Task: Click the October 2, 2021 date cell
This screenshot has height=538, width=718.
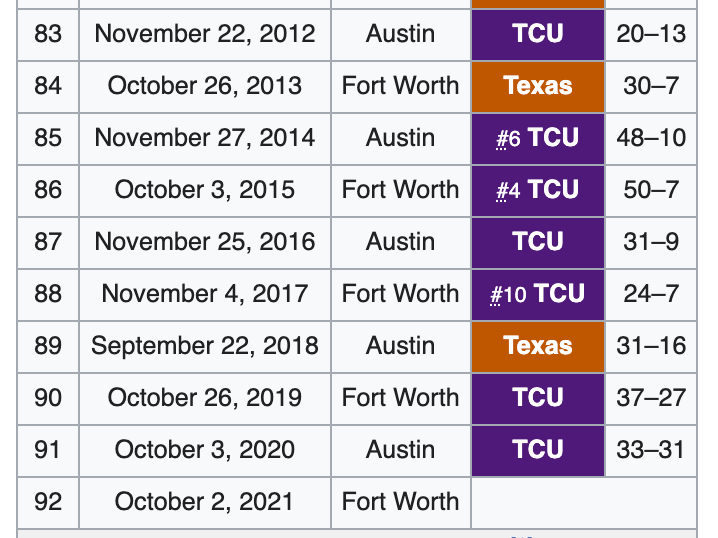Action: (x=205, y=503)
